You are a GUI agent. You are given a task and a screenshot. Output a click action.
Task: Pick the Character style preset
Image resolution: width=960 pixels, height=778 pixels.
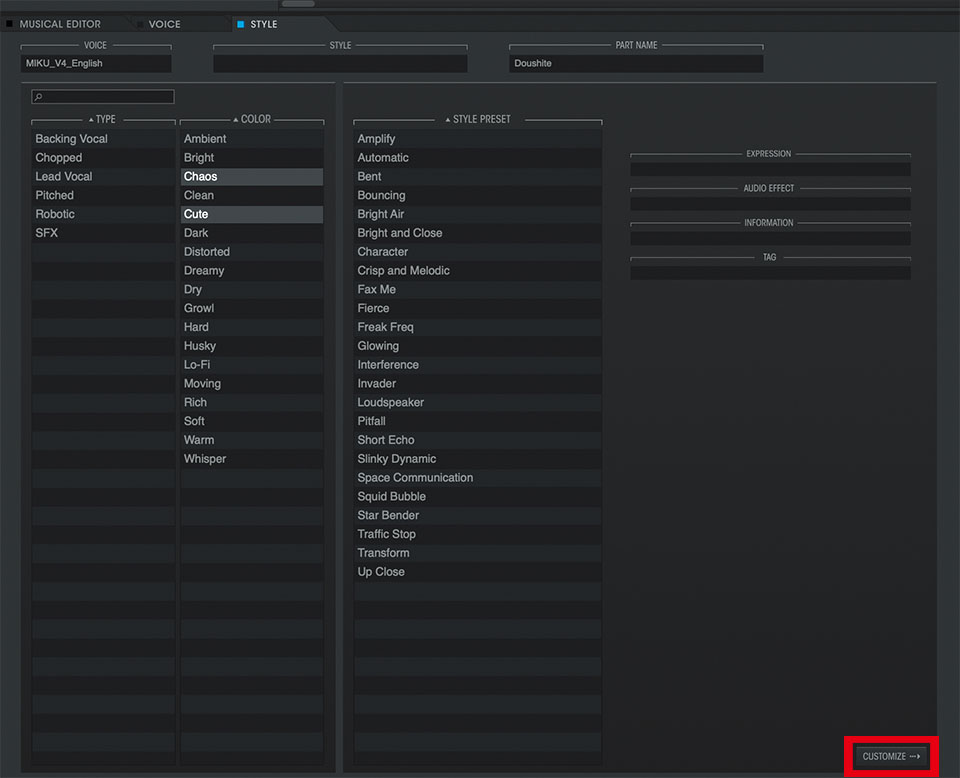coord(478,252)
